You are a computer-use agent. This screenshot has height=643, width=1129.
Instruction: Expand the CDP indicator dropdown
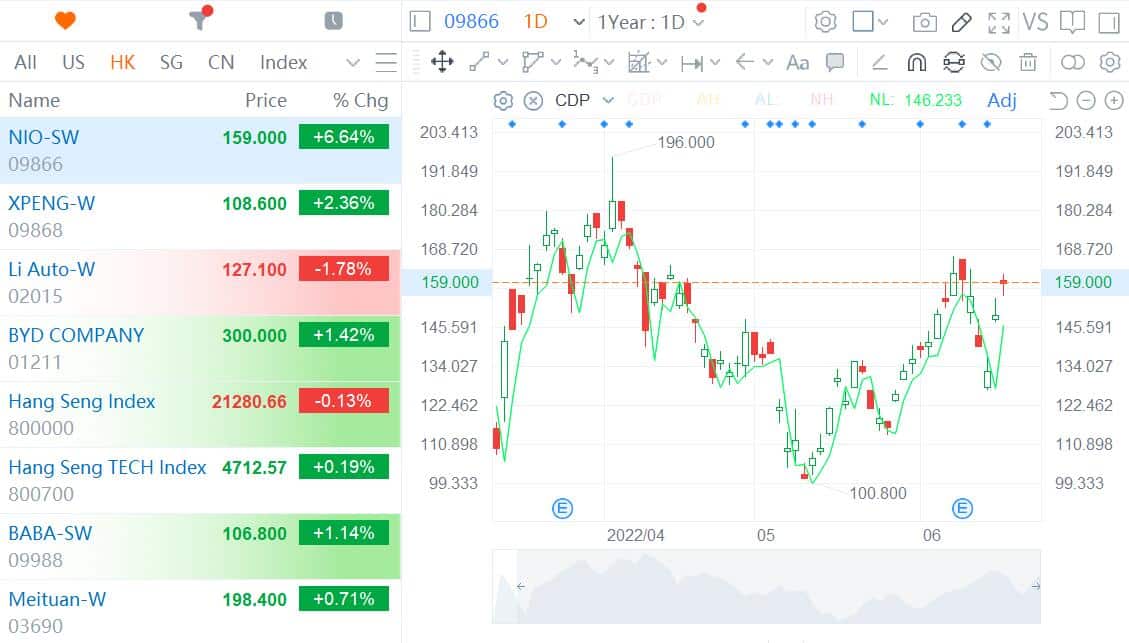click(x=605, y=100)
